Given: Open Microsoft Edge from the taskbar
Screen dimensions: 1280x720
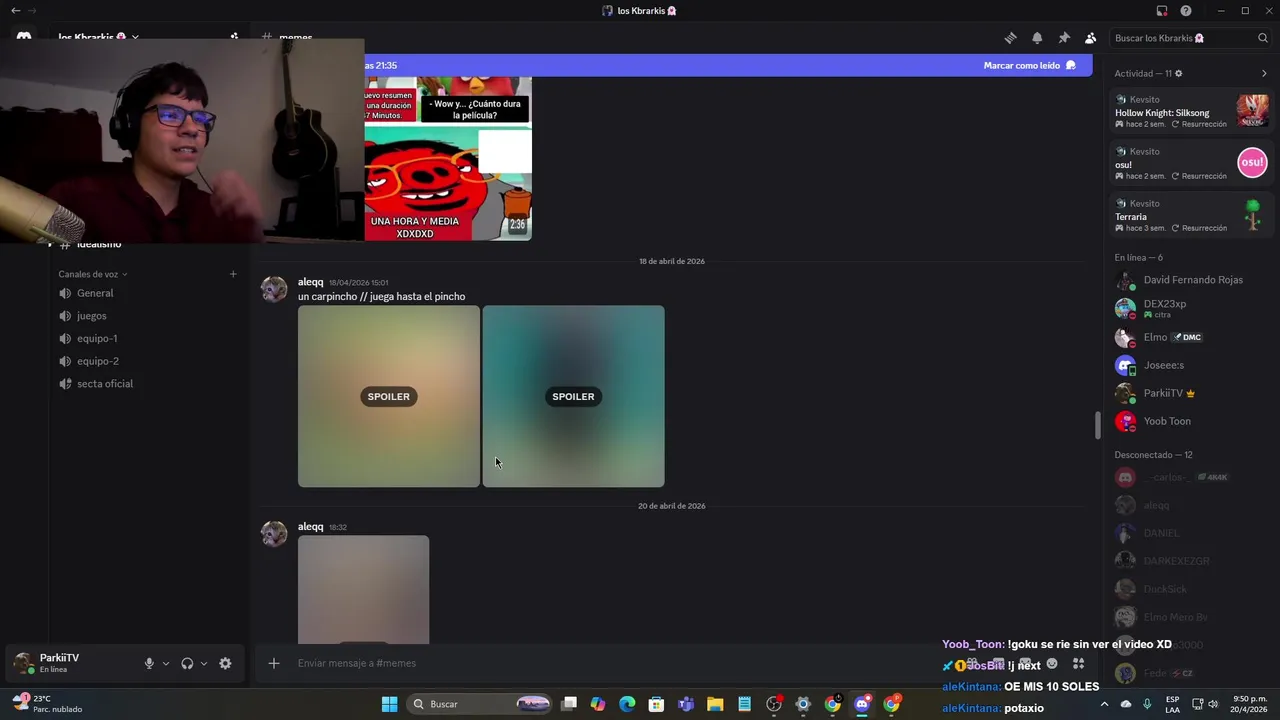Looking at the screenshot, I should point(627,704).
